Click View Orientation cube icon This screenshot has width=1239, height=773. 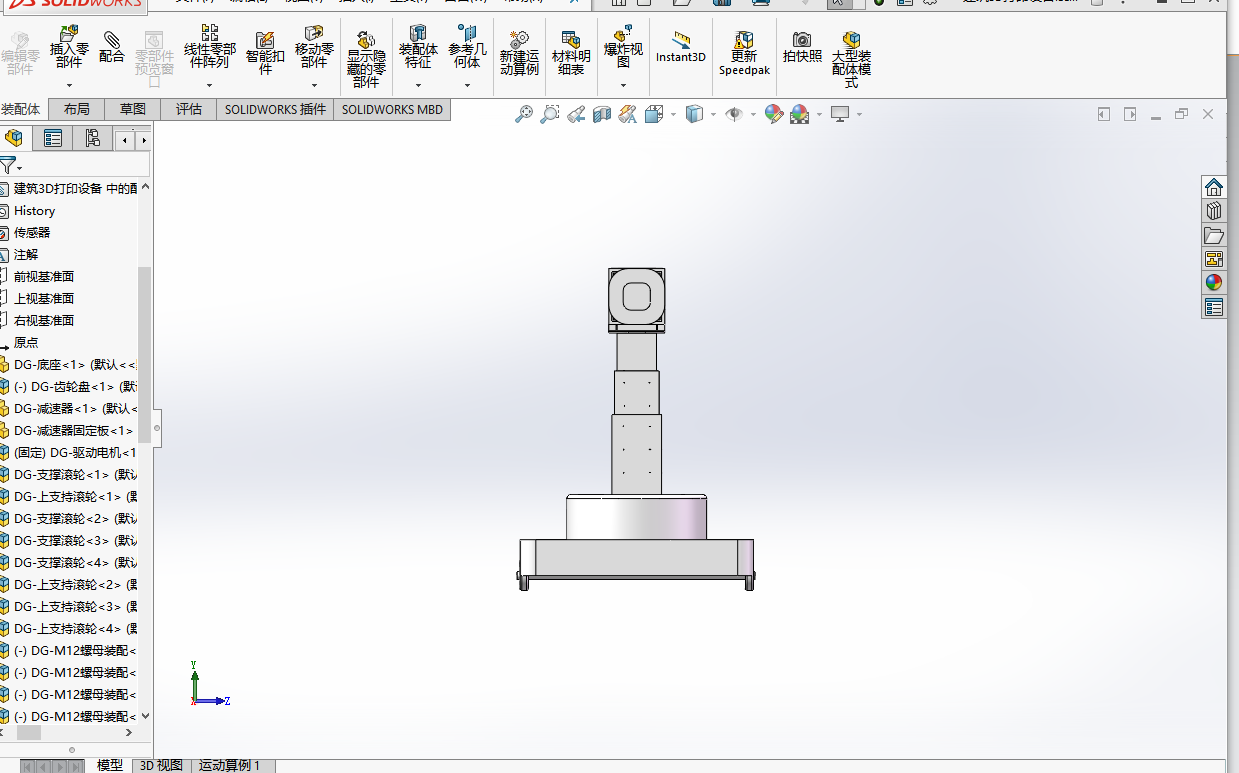click(654, 114)
